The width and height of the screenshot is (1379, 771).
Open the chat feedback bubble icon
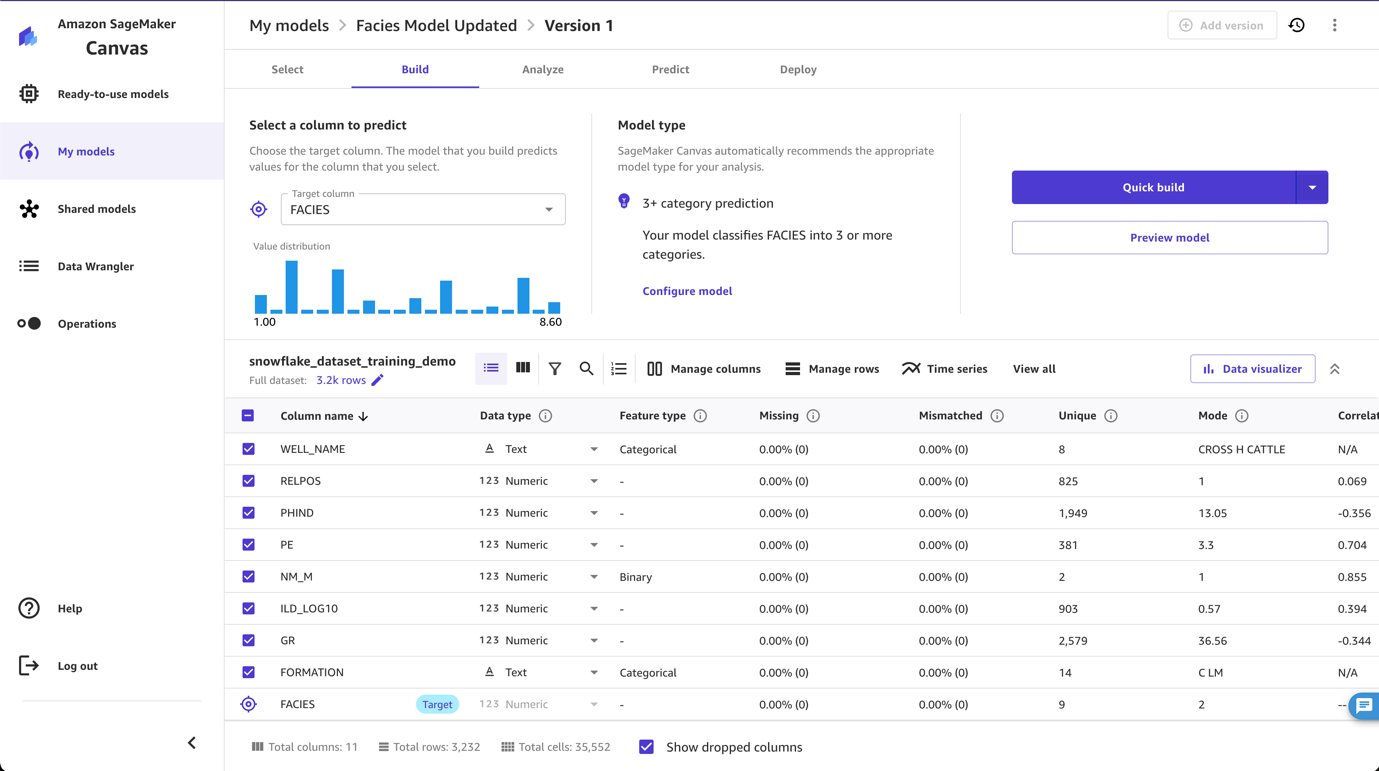(x=1364, y=706)
